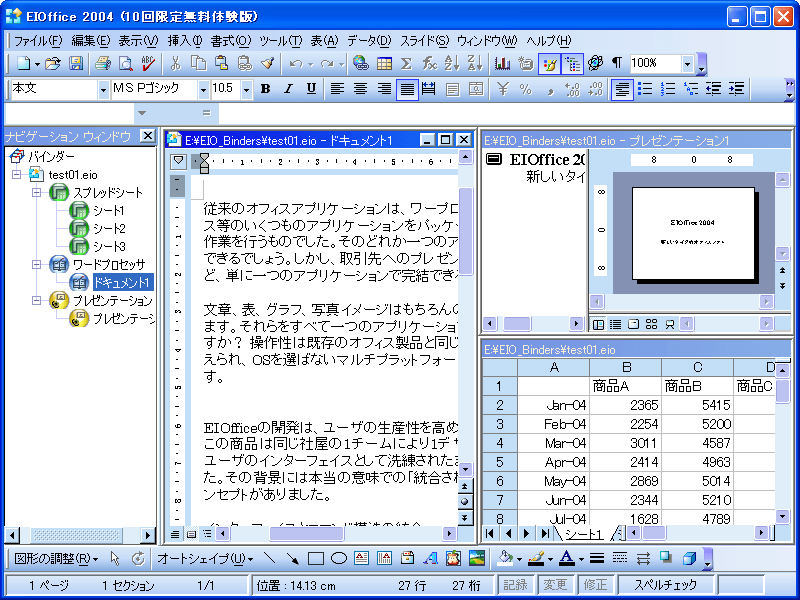Click the Percent style icon

pos(525,89)
